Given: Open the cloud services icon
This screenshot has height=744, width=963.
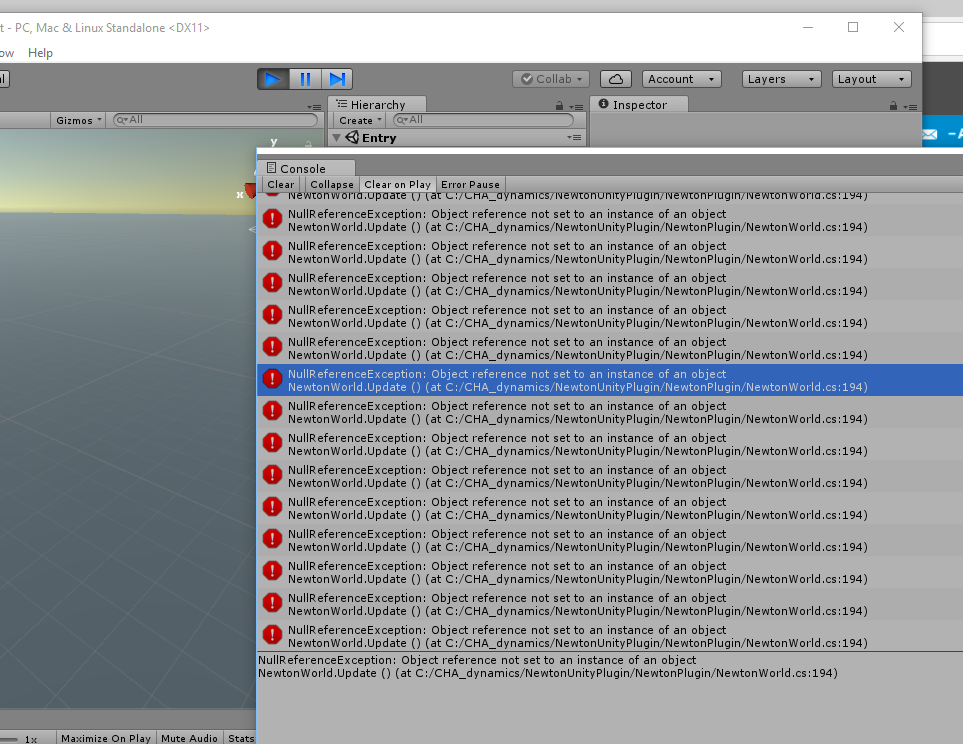Looking at the screenshot, I should [615, 79].
